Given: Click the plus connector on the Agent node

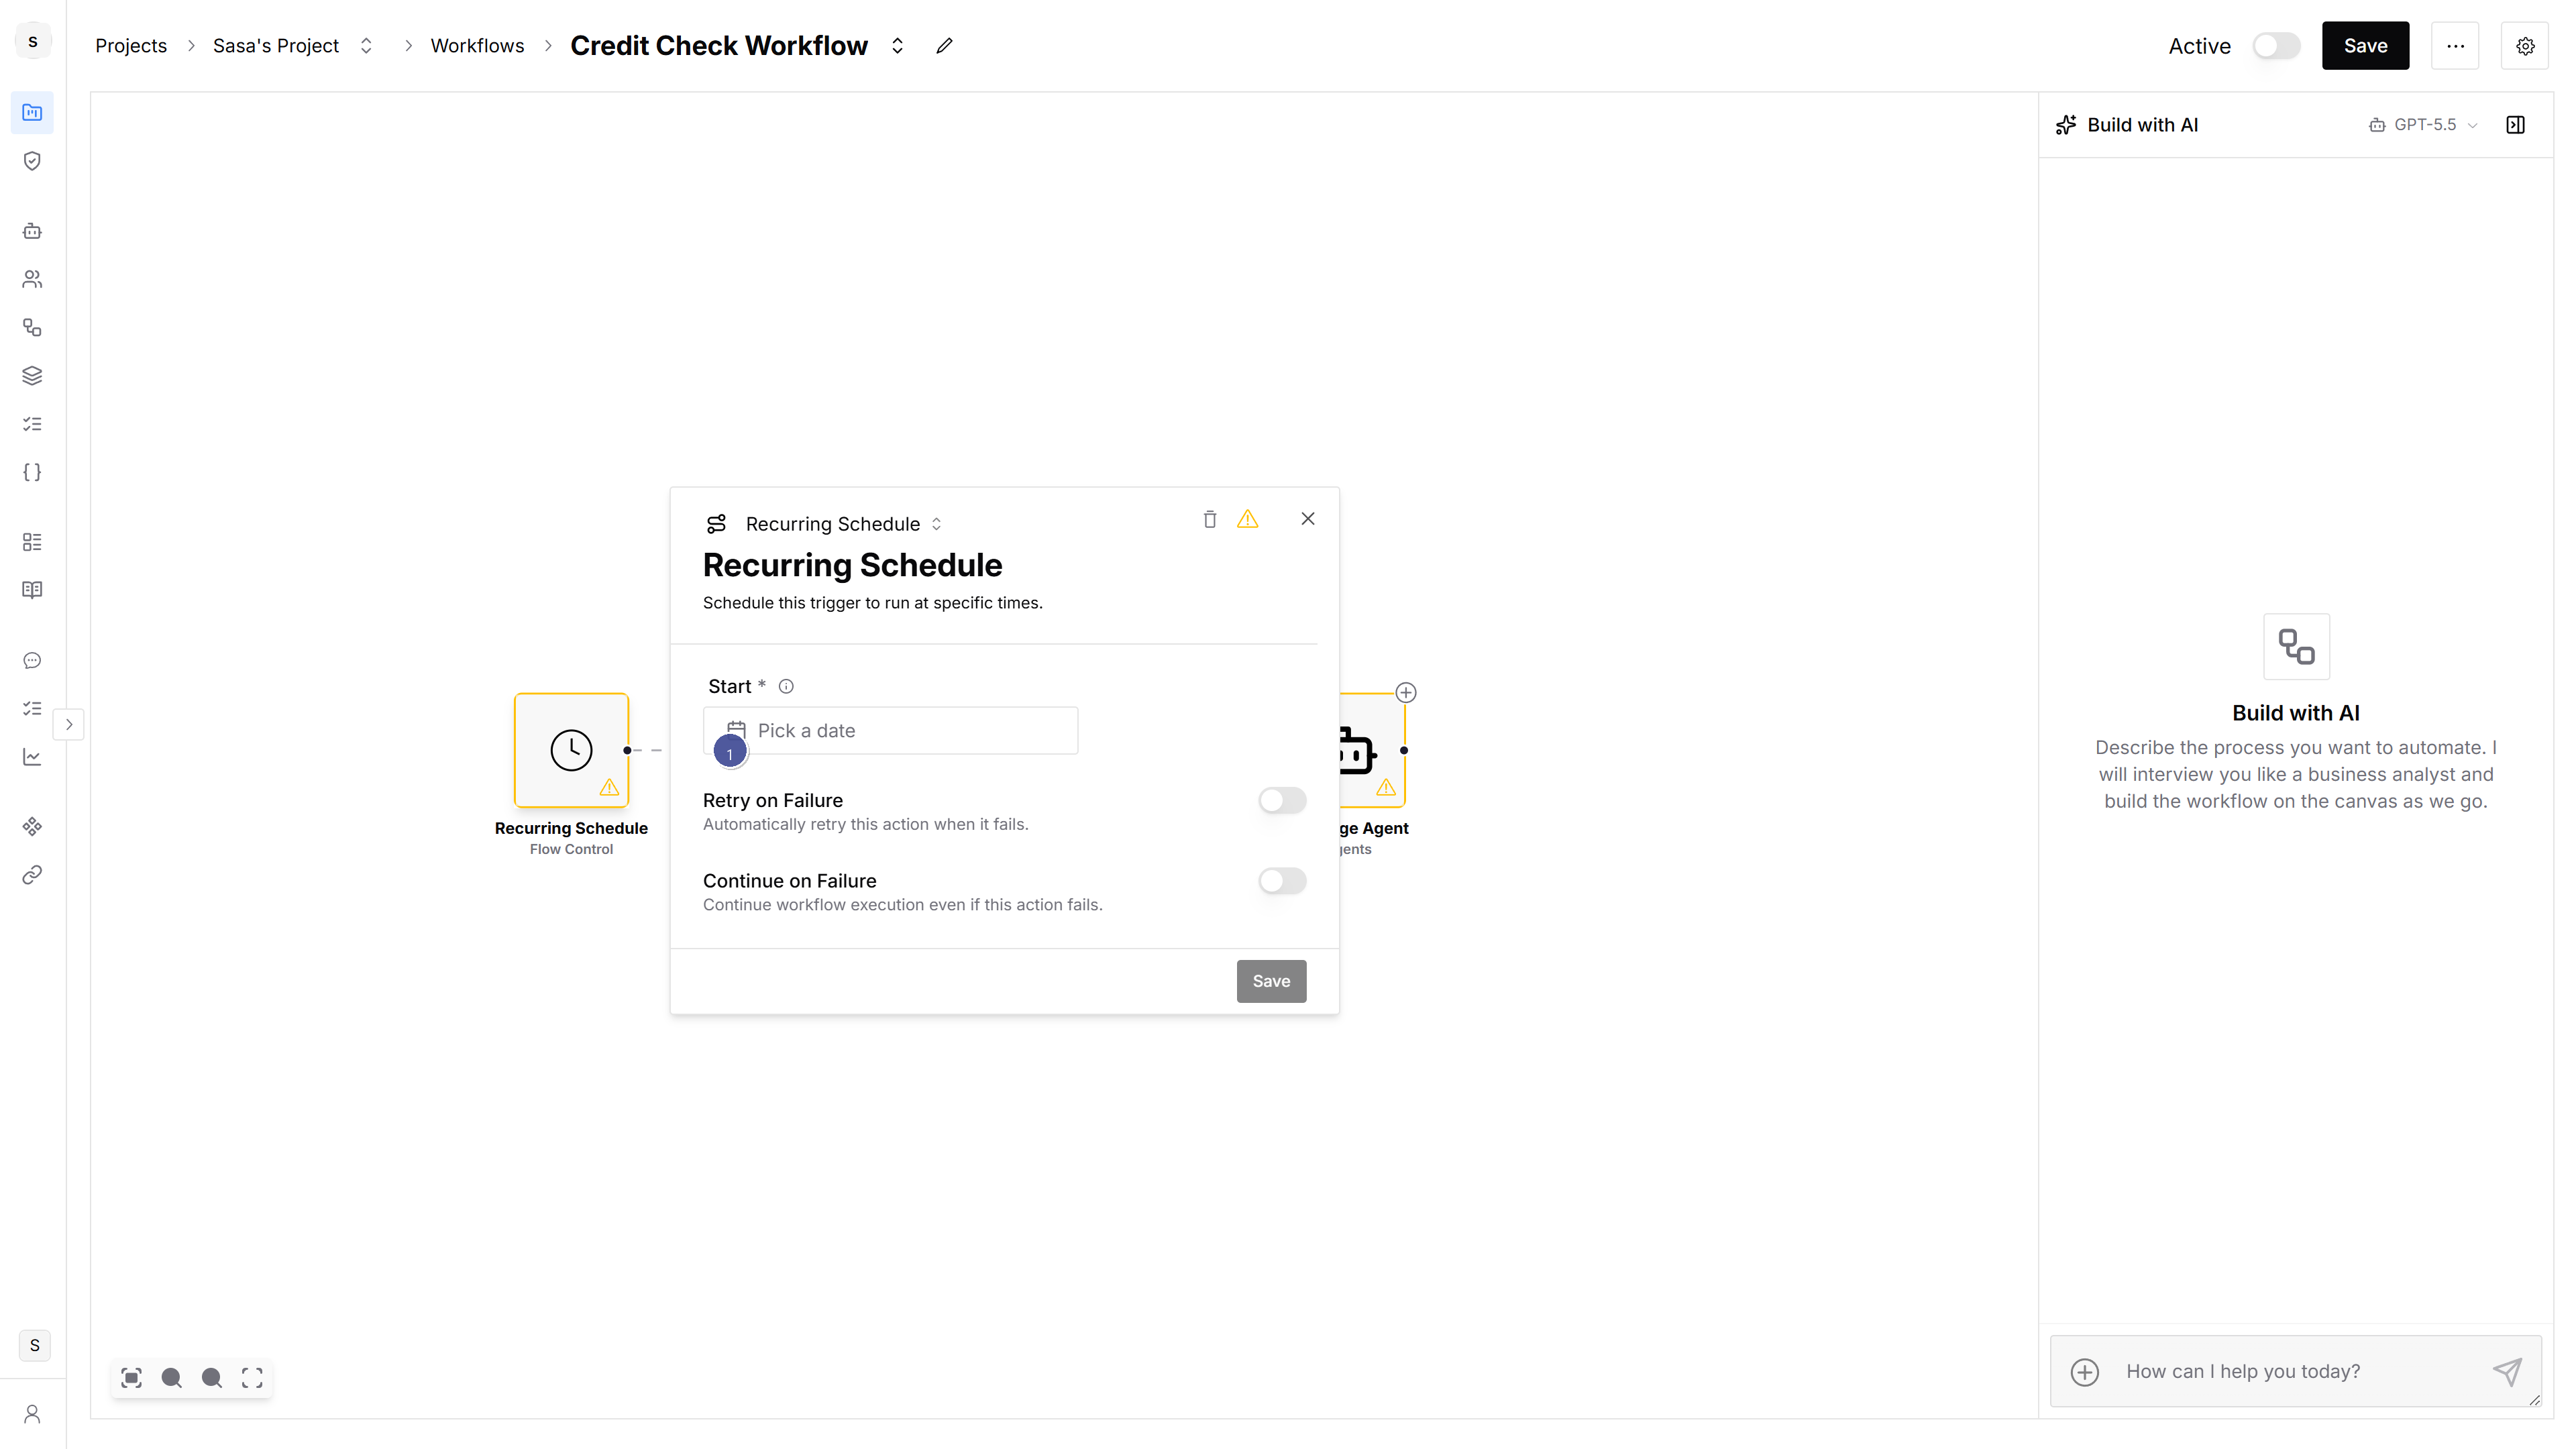Looking at the screenshot, I should point(1406,693).
